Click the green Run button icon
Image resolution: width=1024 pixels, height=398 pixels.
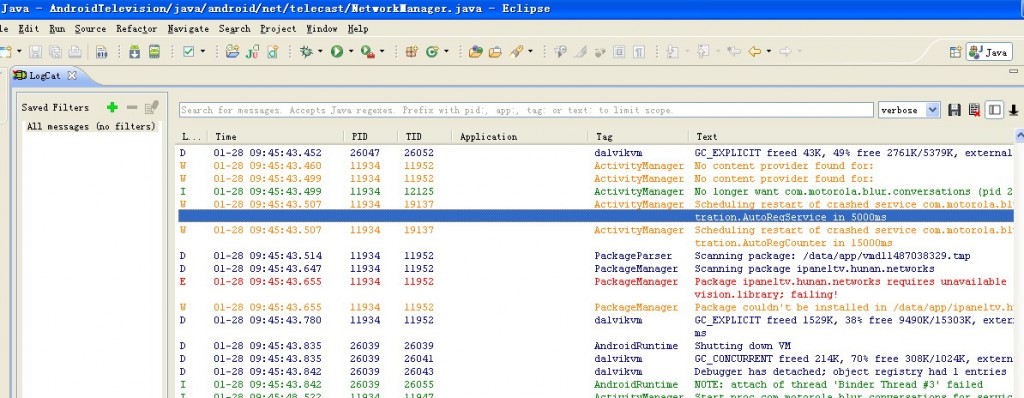[x=337, y=52]
